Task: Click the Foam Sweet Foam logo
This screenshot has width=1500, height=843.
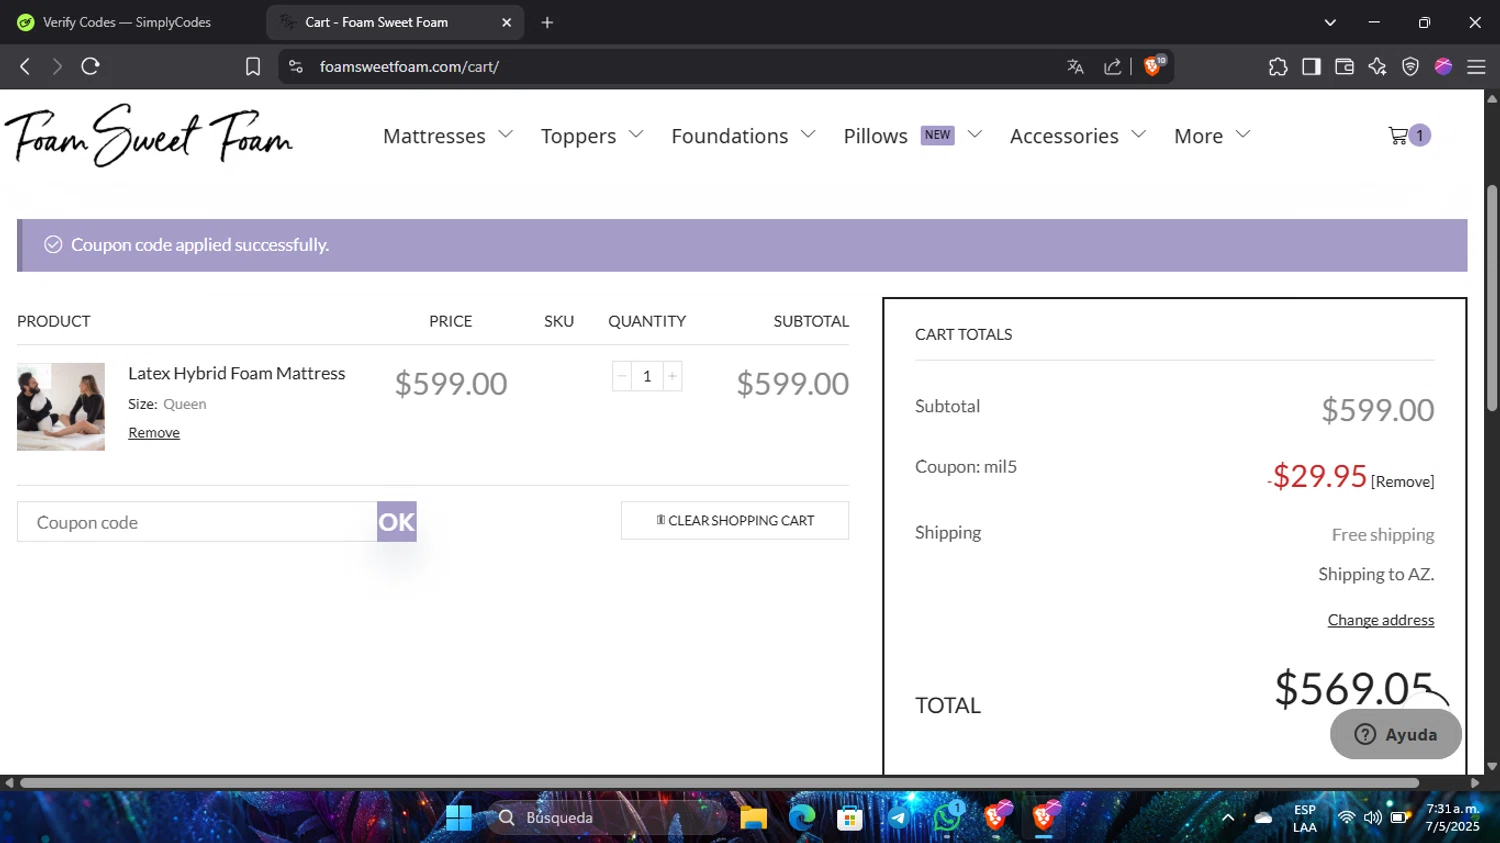Action: (x=149, y=135)
